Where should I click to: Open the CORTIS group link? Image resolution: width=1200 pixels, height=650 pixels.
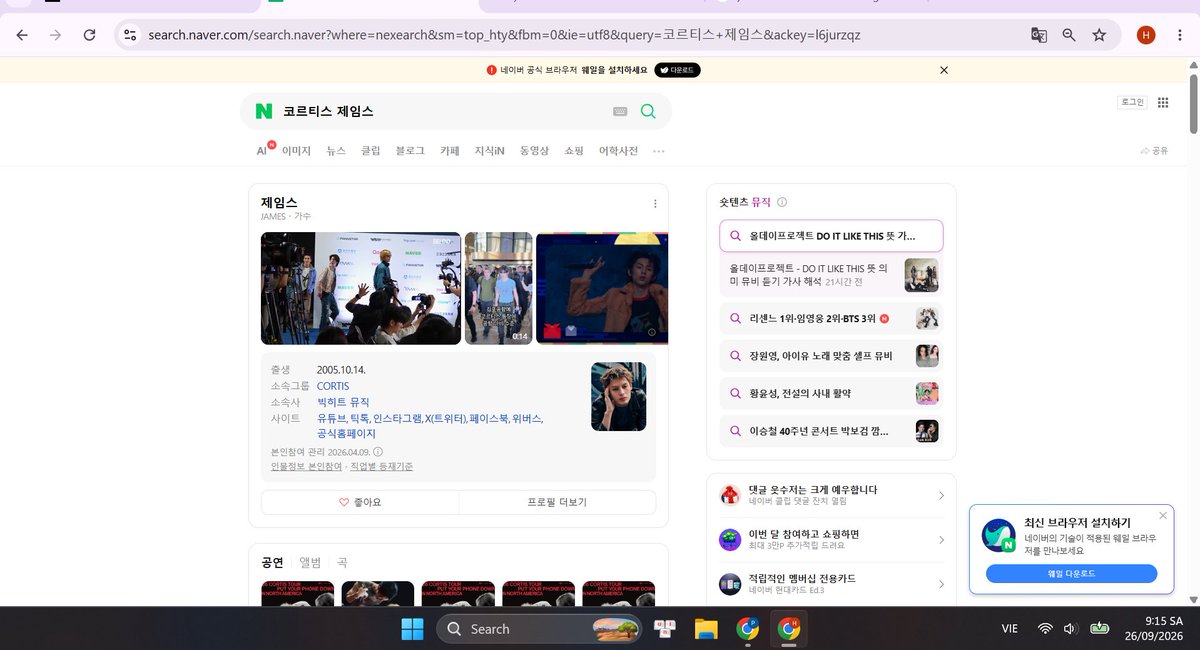(x=333, y=386)
